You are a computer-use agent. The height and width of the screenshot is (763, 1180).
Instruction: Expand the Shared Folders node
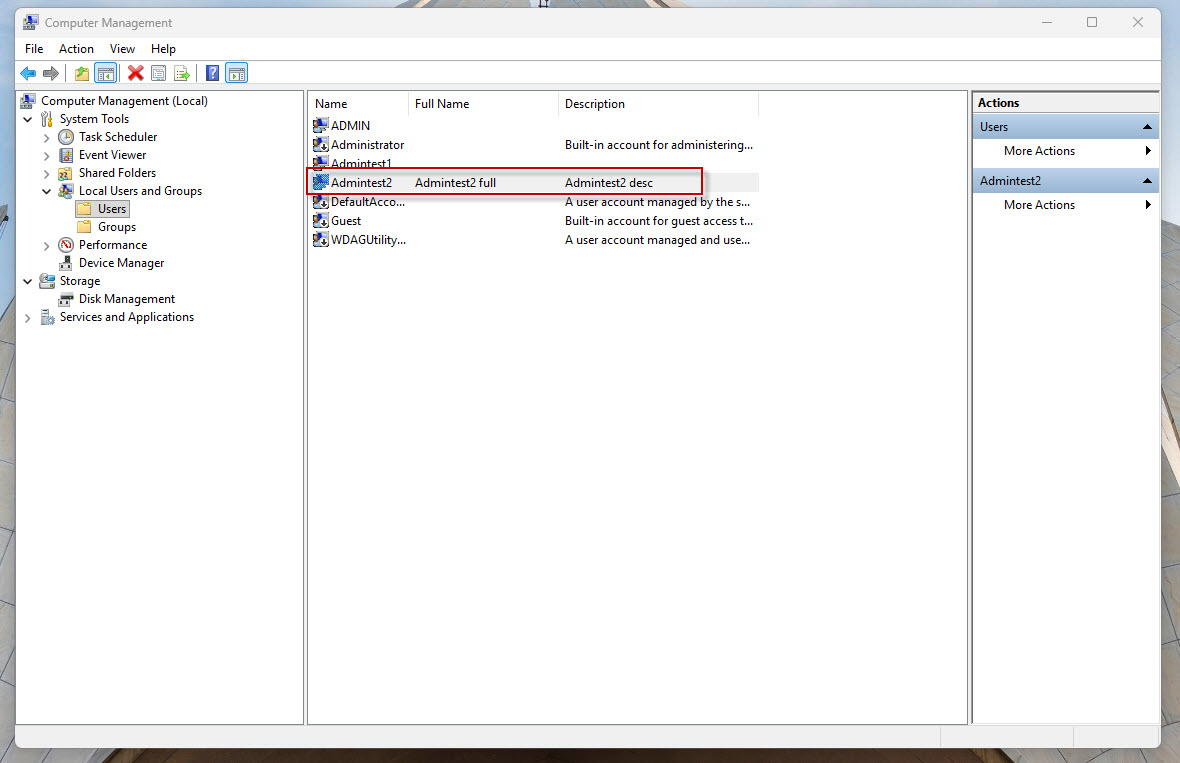47,174
